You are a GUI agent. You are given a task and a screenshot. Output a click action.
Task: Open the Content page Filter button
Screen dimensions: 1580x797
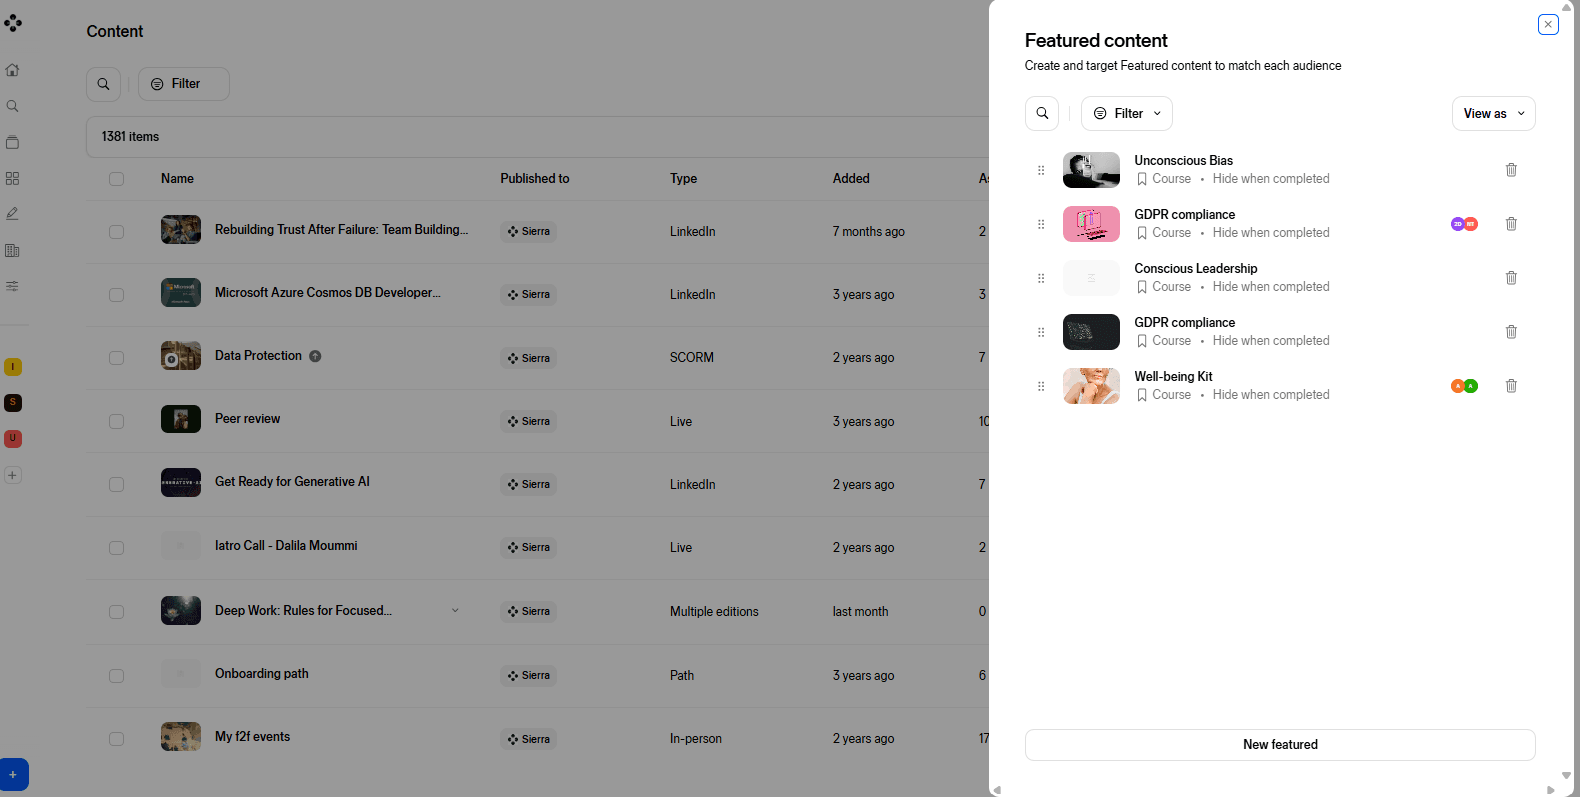coord(184,84)
